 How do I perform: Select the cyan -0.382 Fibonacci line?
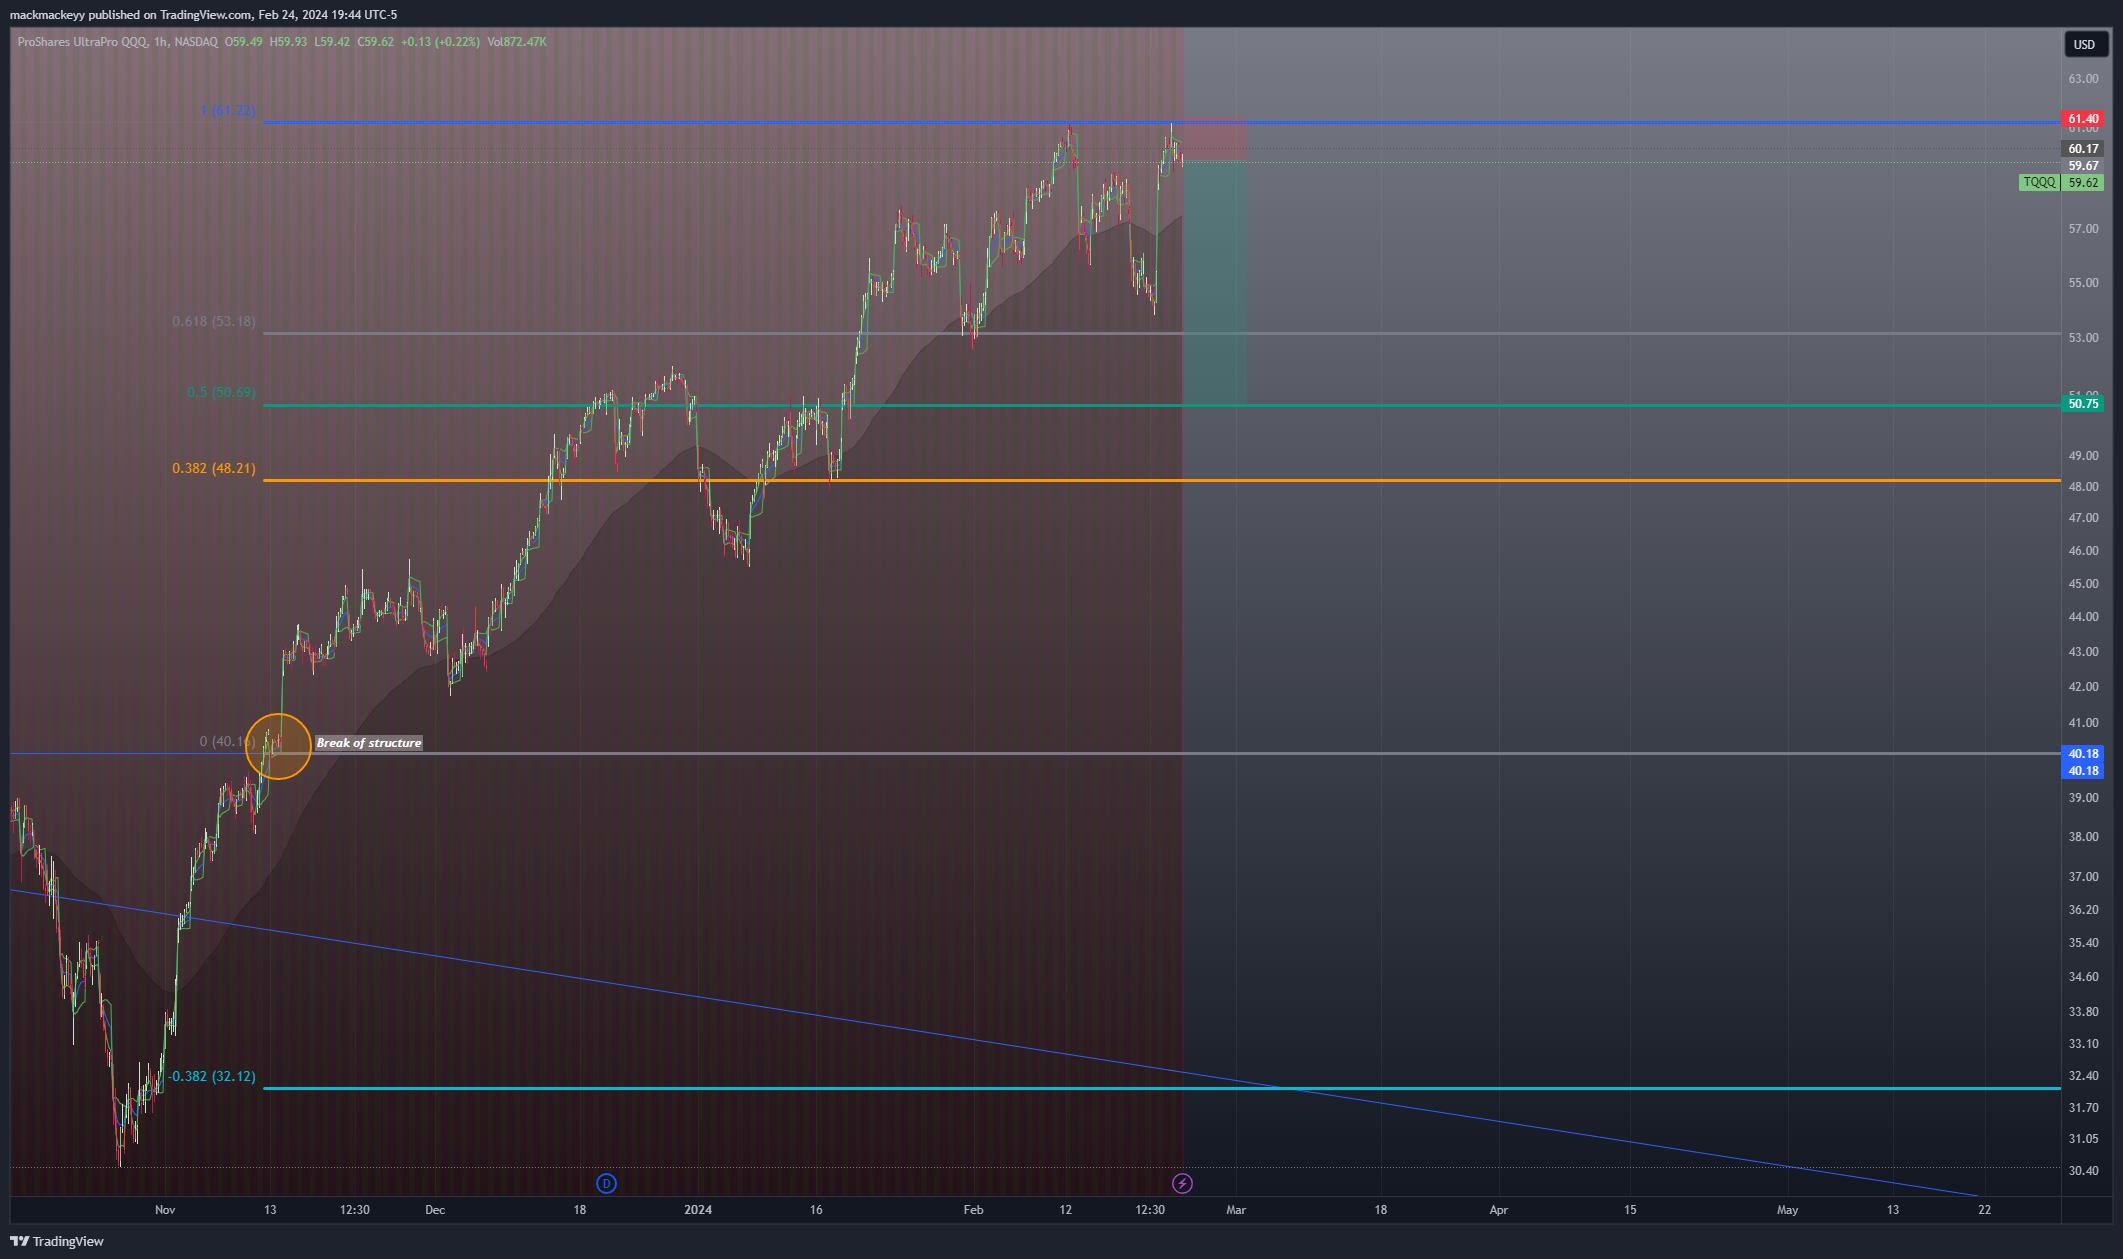pos(1160,1088)
